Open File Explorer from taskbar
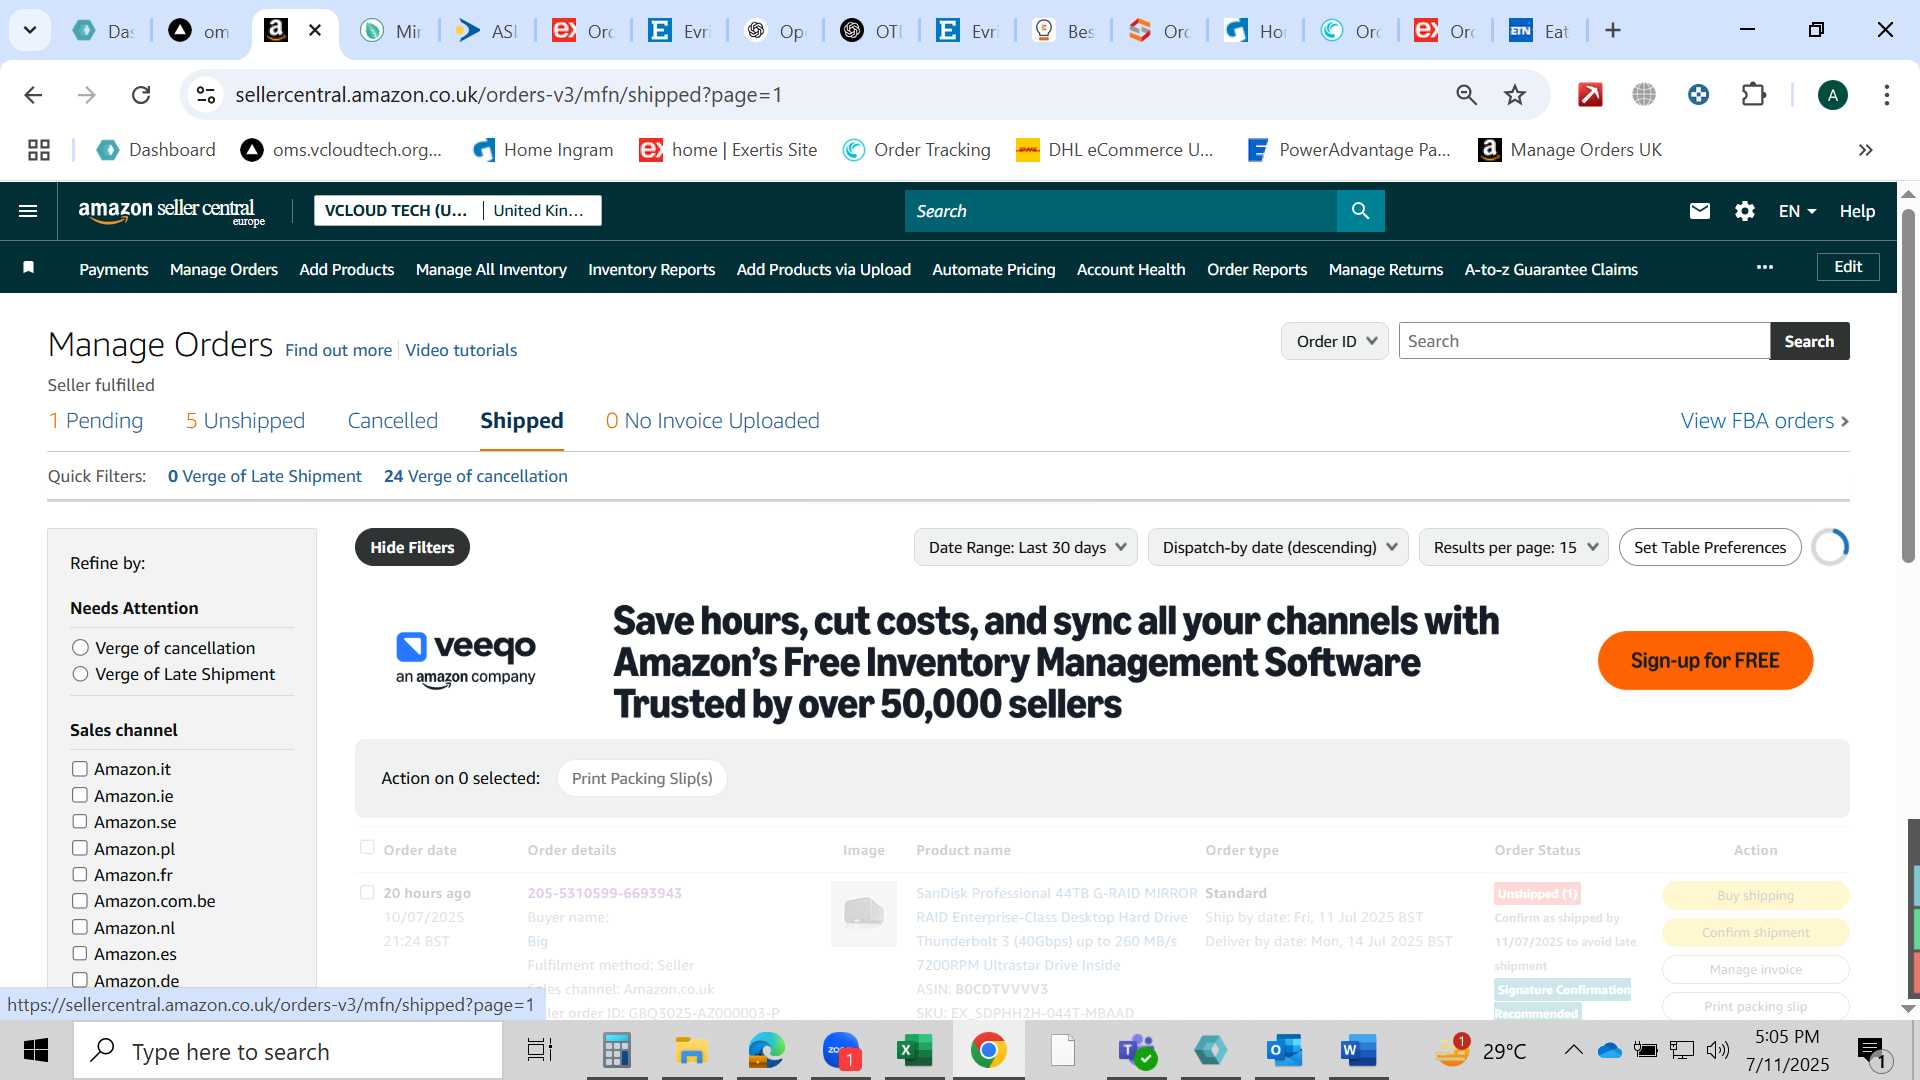Viewport: 1920px width, 1080px height. tap(691, 1051)
